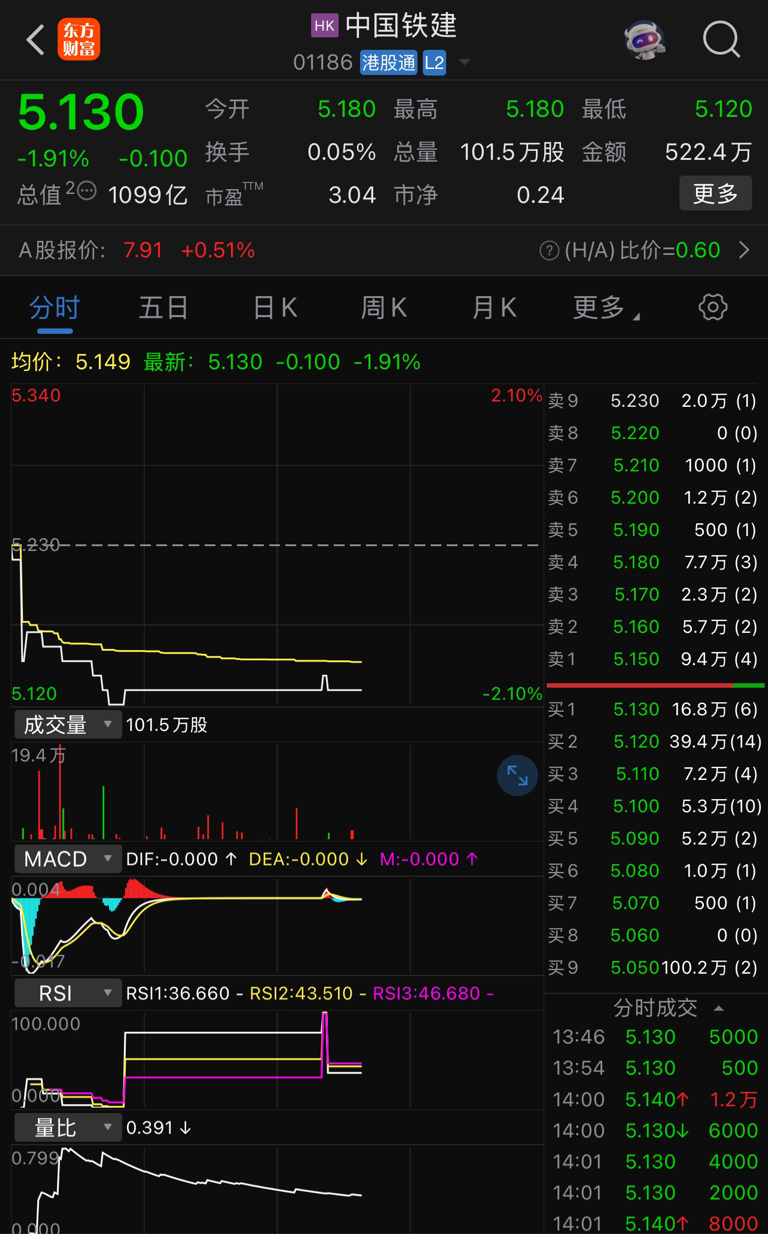Open the robot assistant icon
The height and width of the screenshot is (1234, 768).
pos(645,40)
